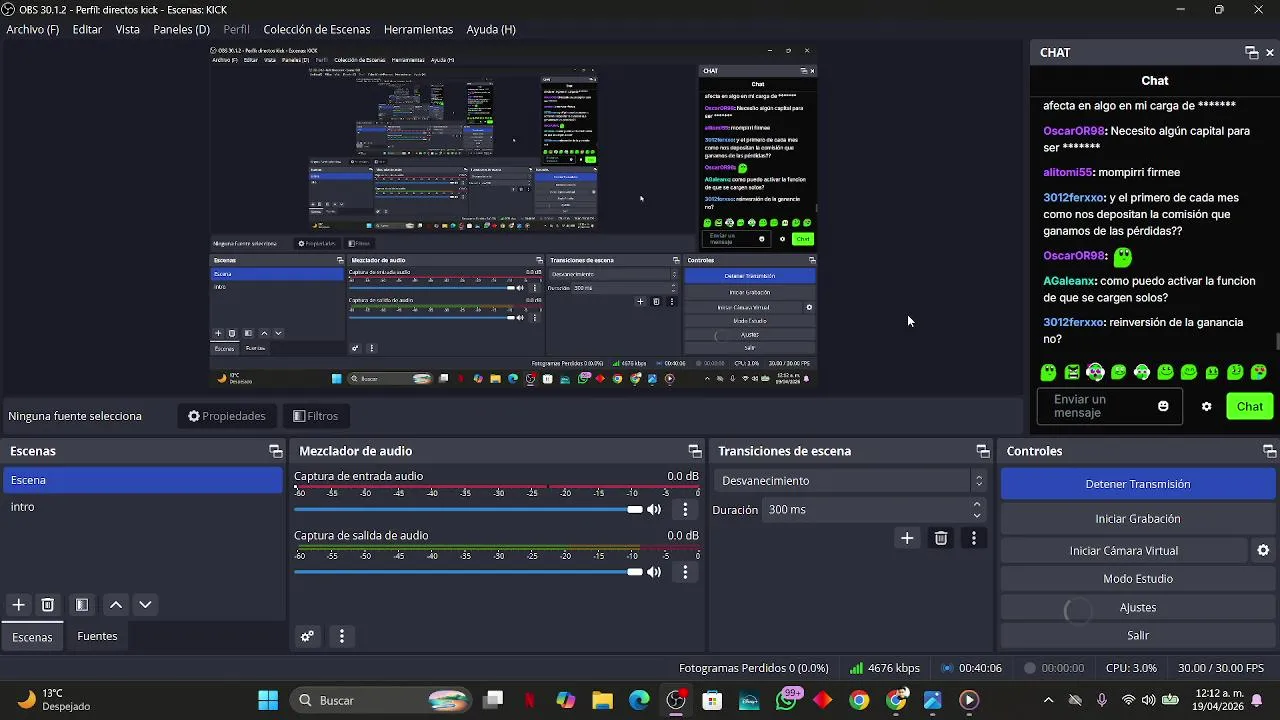Open Ayuda menu
This screenshot has width=1280, height=720.
pos(491,29)
